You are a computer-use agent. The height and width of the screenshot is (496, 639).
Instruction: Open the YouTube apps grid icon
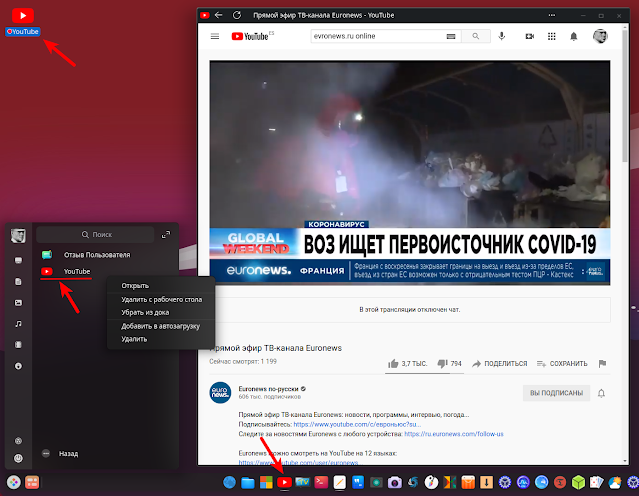(551, 36)
